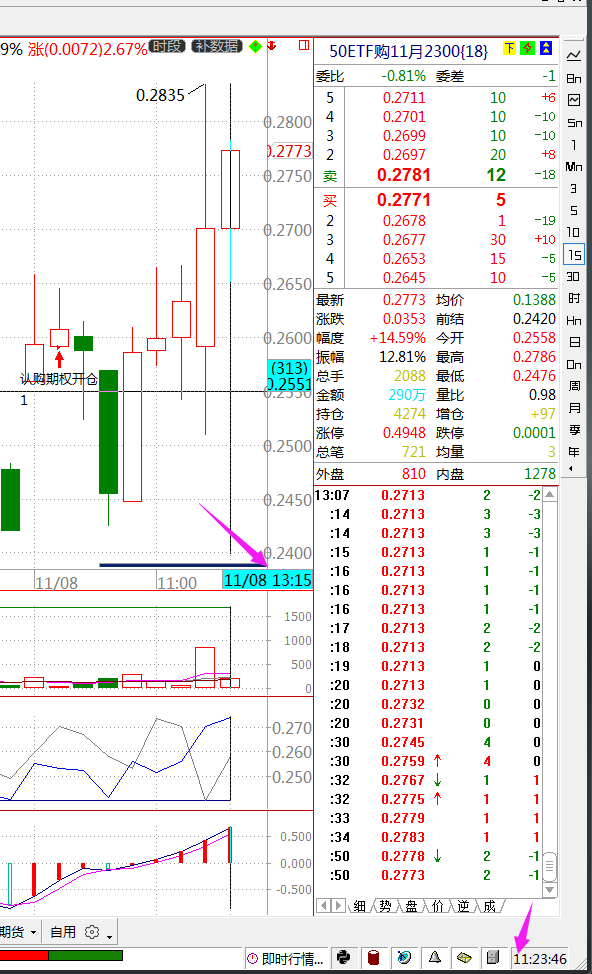Switch to the 1-minute period
Screen dimensions: 592x974
coord(574,145)
